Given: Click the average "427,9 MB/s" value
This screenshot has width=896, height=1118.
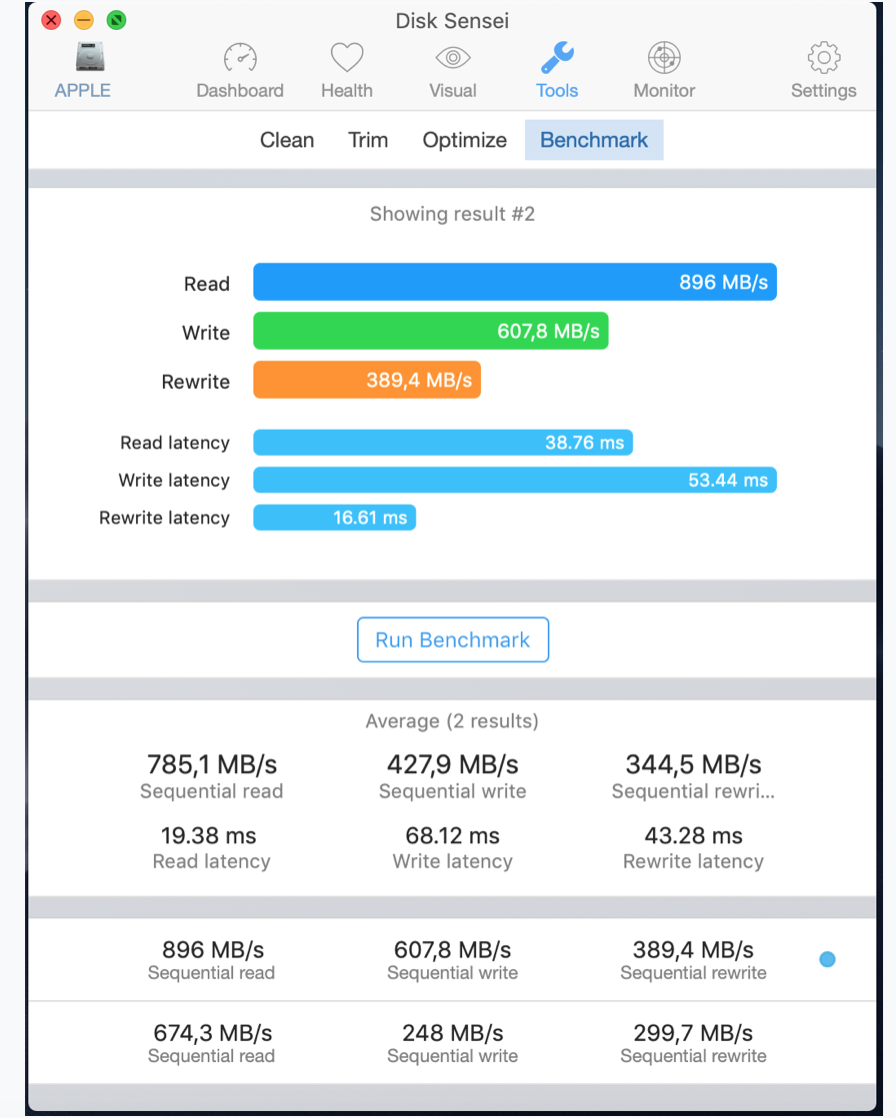Looking at the screenshot, I should (x=453, y=764).
